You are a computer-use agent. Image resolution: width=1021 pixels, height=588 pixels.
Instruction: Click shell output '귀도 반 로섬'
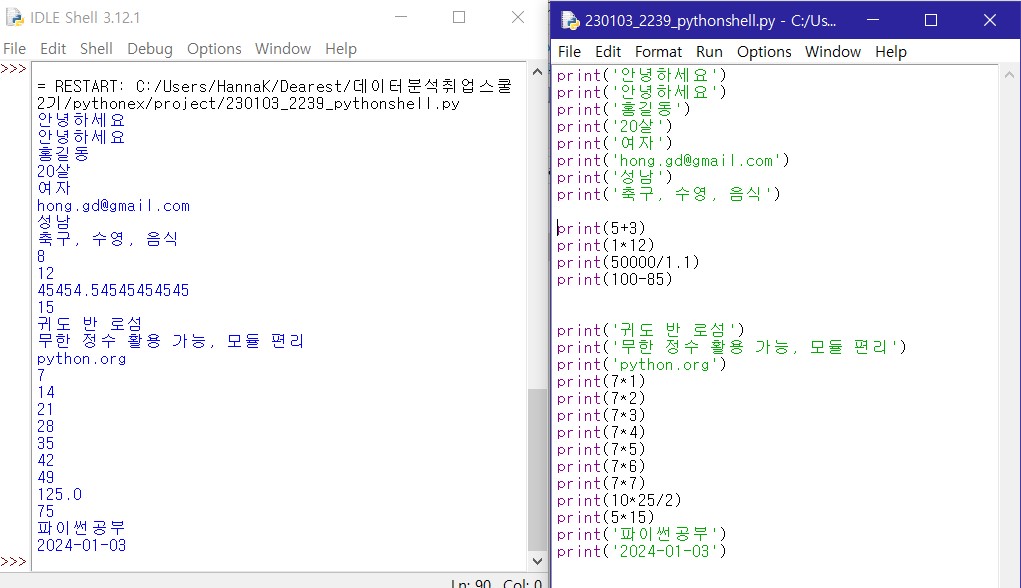pyautogui.click(x=89, y=324)
